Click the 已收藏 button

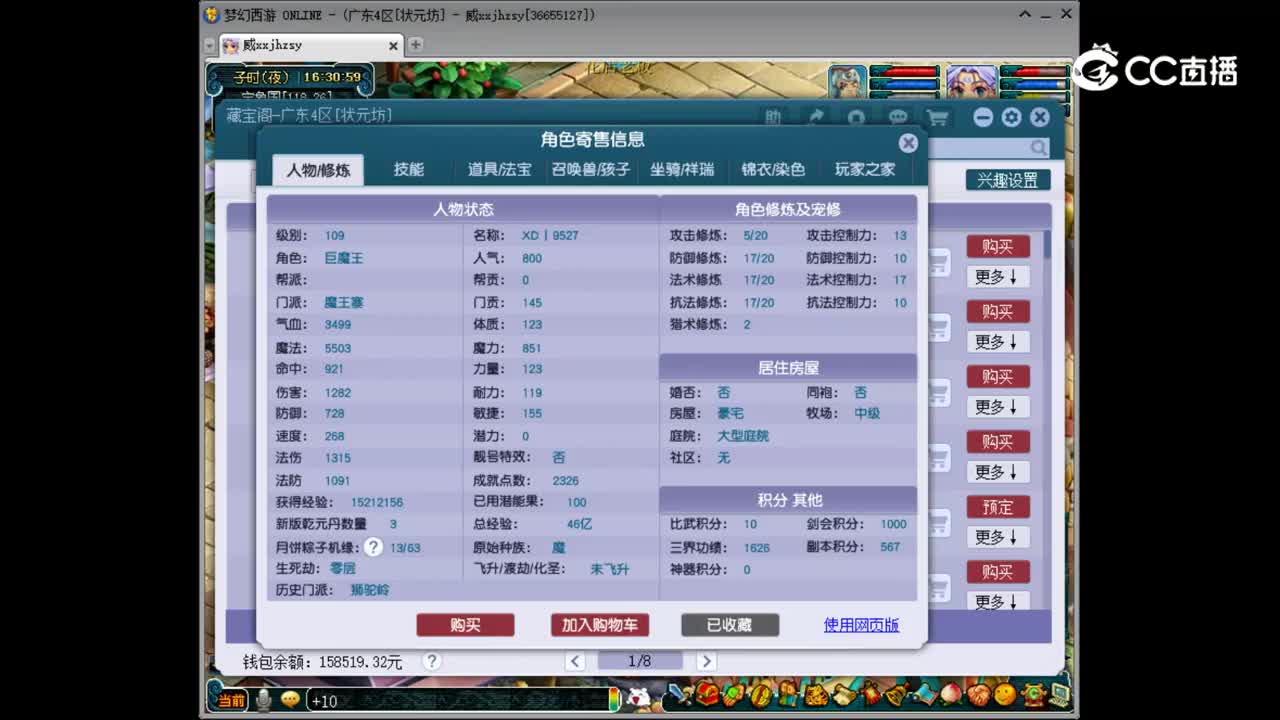[729, 625]
